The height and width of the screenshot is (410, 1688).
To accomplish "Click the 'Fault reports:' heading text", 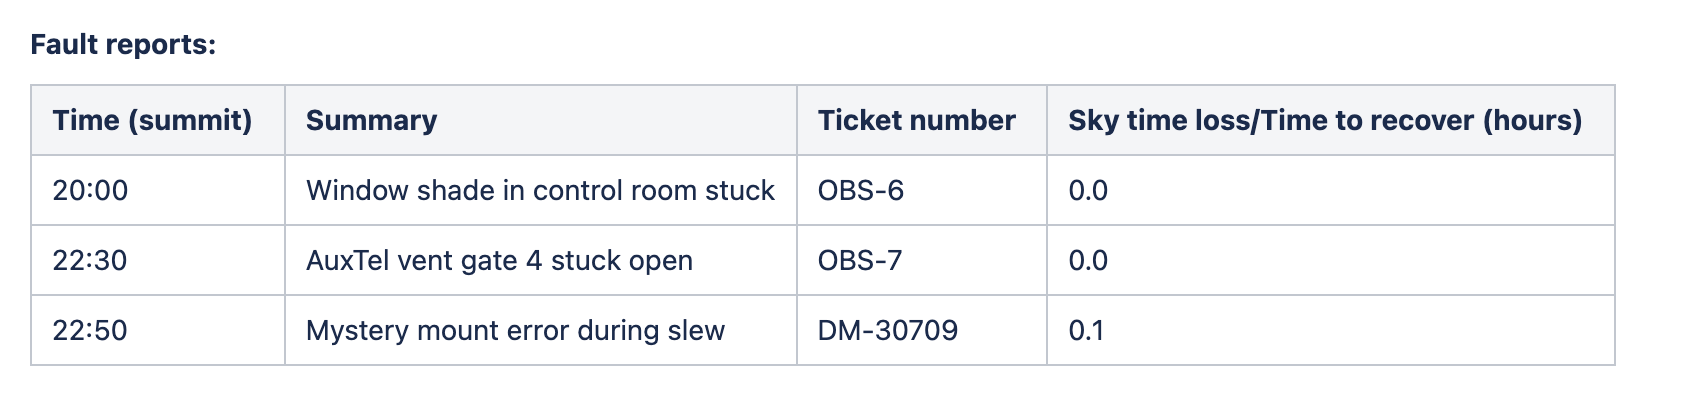I will pyautogui.click(x=123, y=45).
